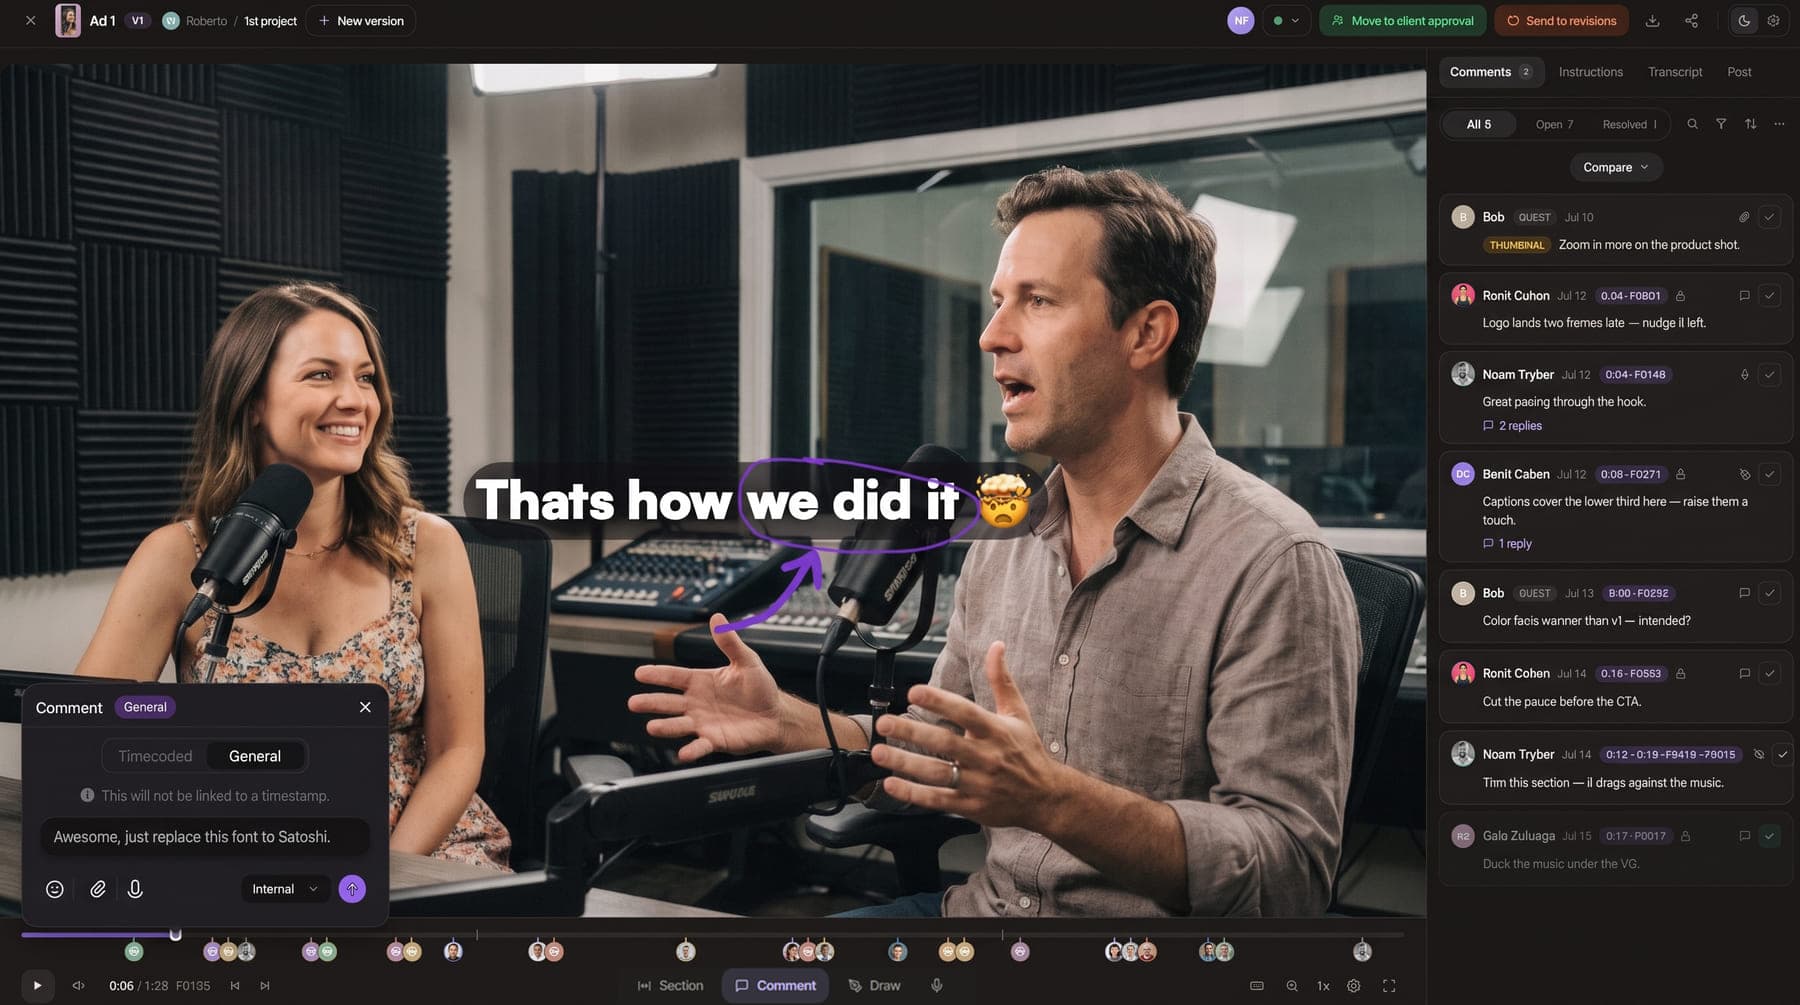This screenshot has width=1800, height=1005.
Task: Search comments with the magnifier icon
Action: [x=1692, y=124]
